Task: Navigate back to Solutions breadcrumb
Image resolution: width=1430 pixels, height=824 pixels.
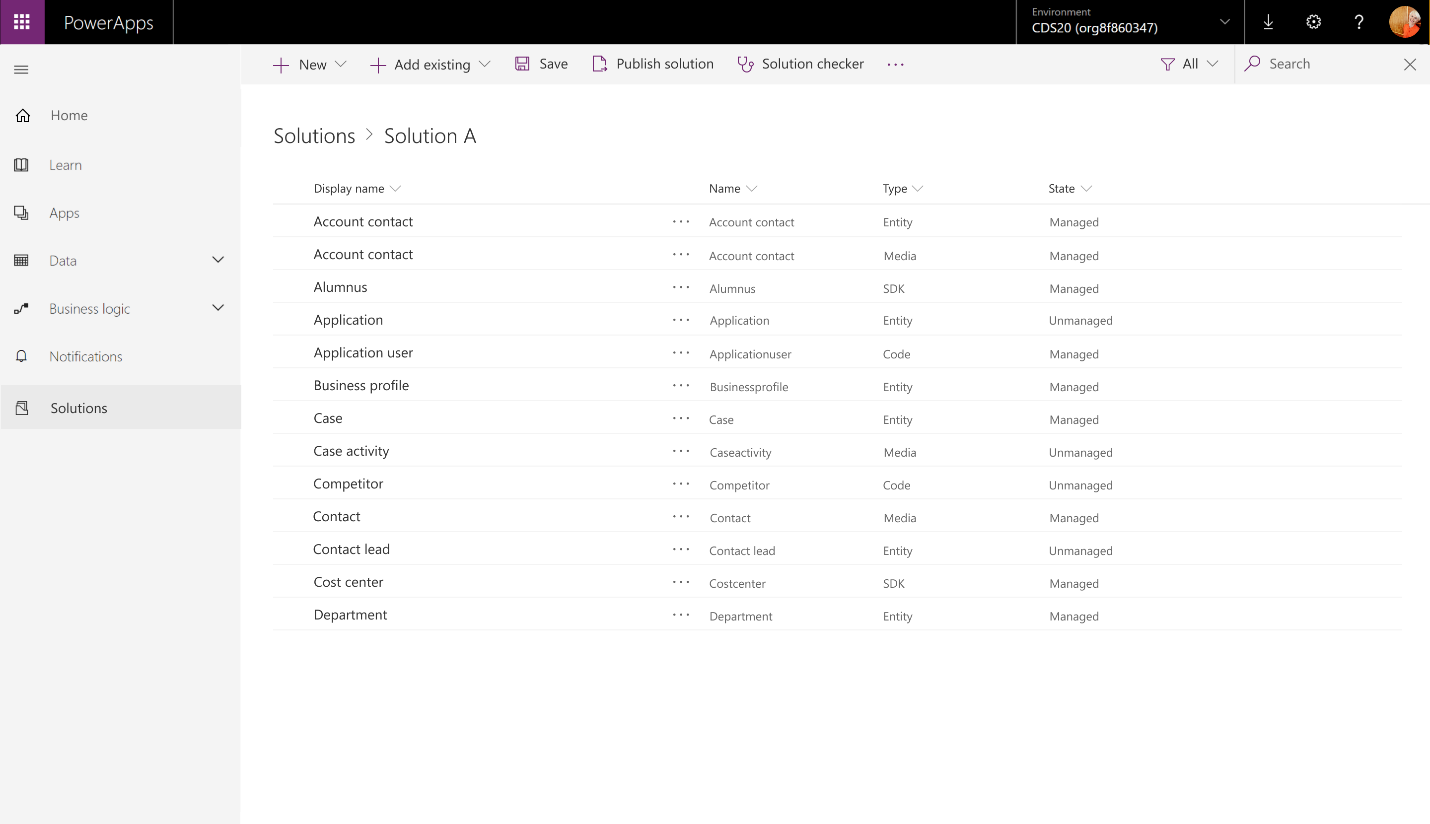Action: (x=314, y=136)
